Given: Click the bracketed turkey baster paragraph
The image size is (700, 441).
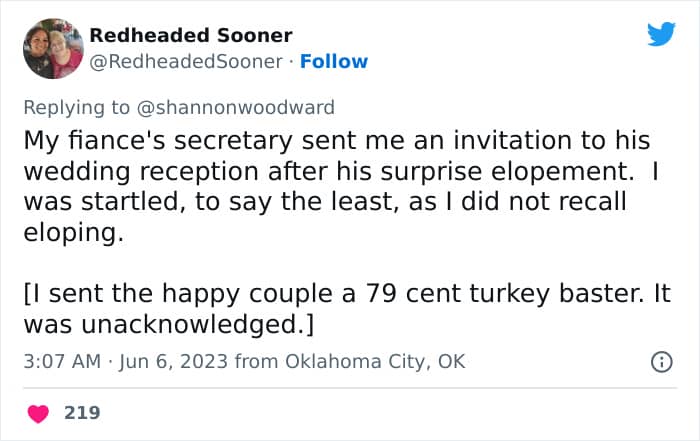Looking at the screenshot, I should pyautogui.click(x=340, y=309).
